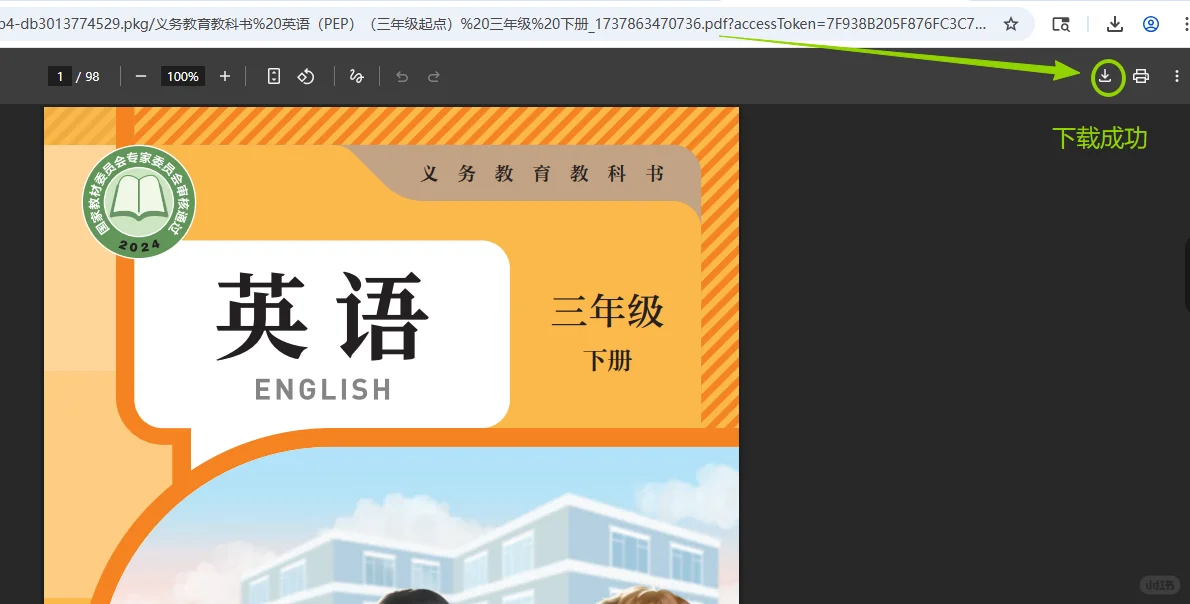Print the PDF document
The height and width of the screenshot is (604, 1190).
coord(1141,76)
